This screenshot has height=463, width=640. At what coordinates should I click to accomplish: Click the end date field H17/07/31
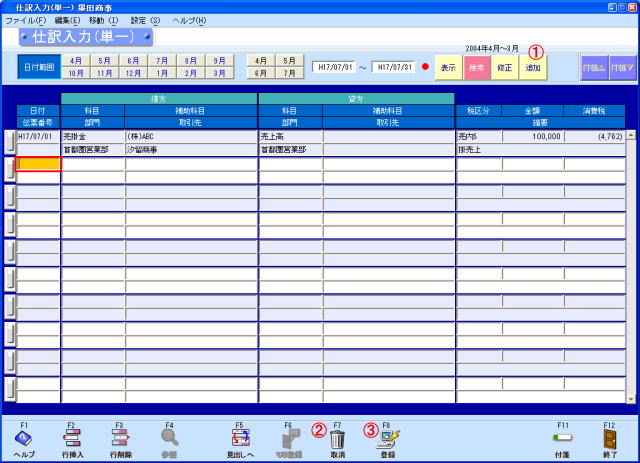394,67
